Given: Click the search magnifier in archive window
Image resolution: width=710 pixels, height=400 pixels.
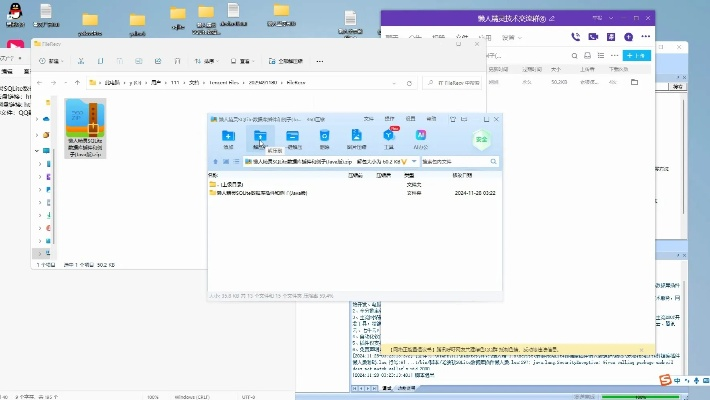Looking at the screenshot, I should click(x=494, y=161).
